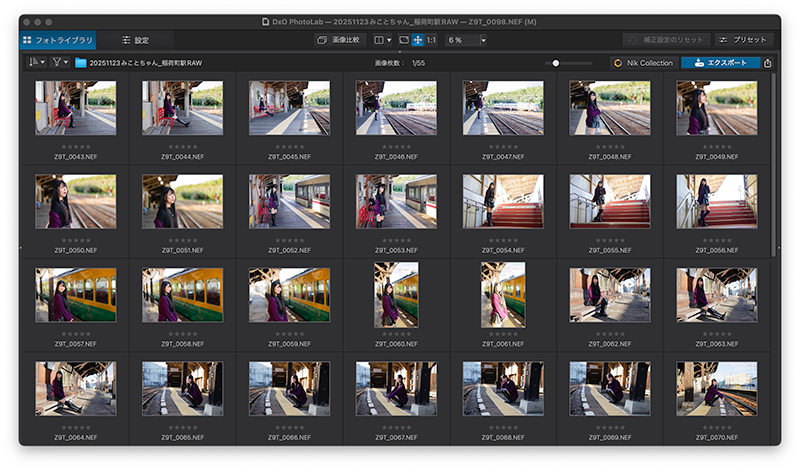The height and width of the screenshot is (469, 800).
Task: Expand the 6 % zoom level dropdown
Action: point(483,40)
